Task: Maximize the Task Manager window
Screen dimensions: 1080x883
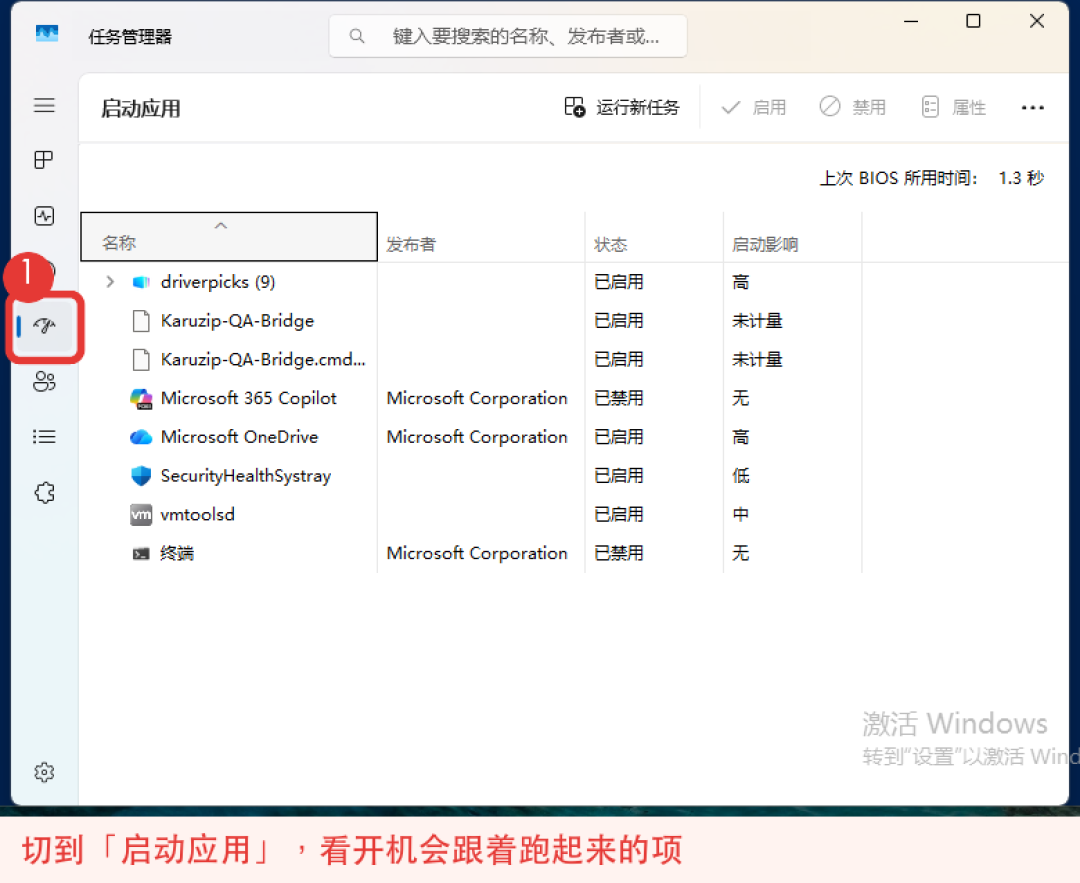Action: point(973,21)
